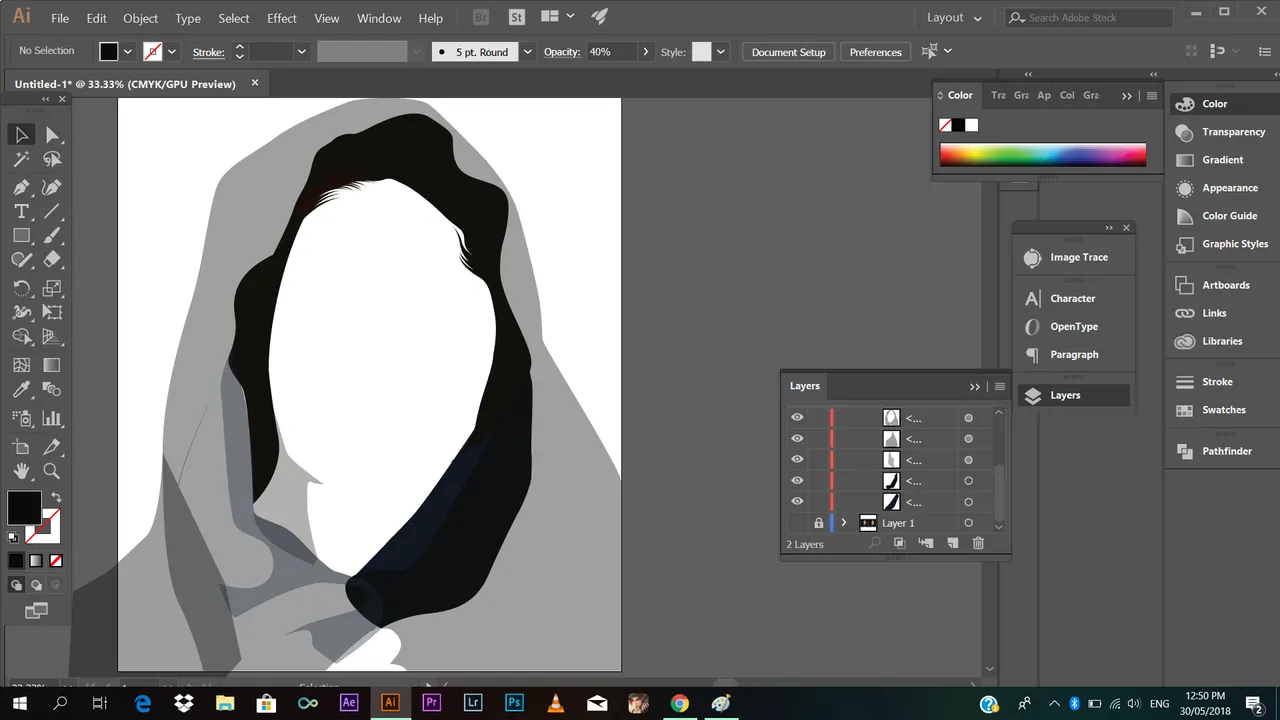
Task: Expand Layer 1 in Layers panel
Action: click(844, 523)
